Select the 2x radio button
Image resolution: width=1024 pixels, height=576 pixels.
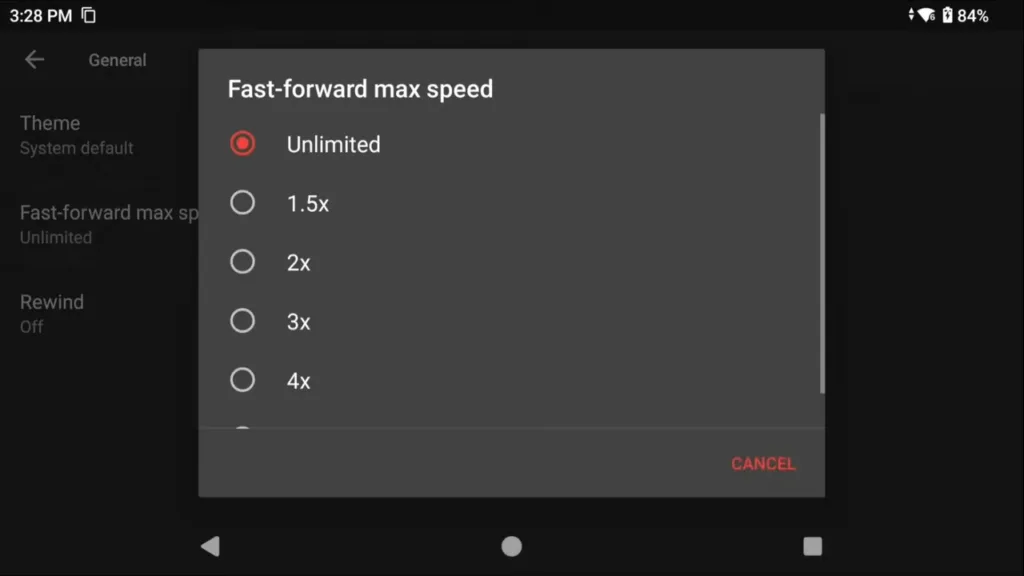click(242, 262)
